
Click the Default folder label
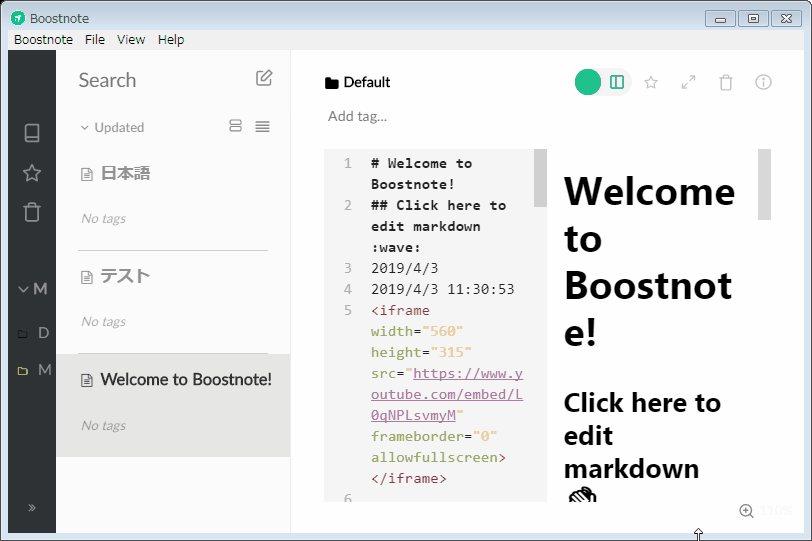[x=367, y=82]
